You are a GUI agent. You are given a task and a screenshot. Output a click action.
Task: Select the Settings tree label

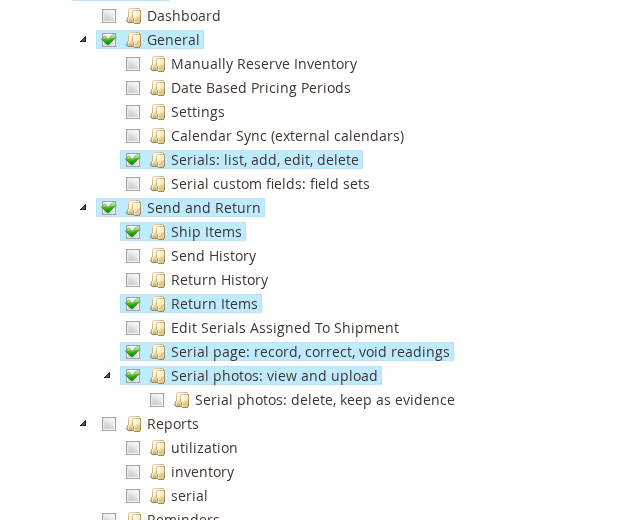(198, 112)
